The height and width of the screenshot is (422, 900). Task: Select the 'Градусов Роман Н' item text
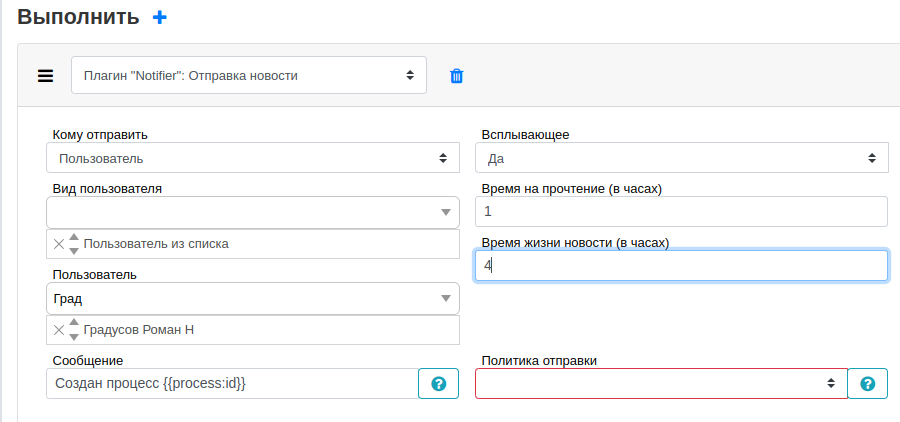coord(139,330)
